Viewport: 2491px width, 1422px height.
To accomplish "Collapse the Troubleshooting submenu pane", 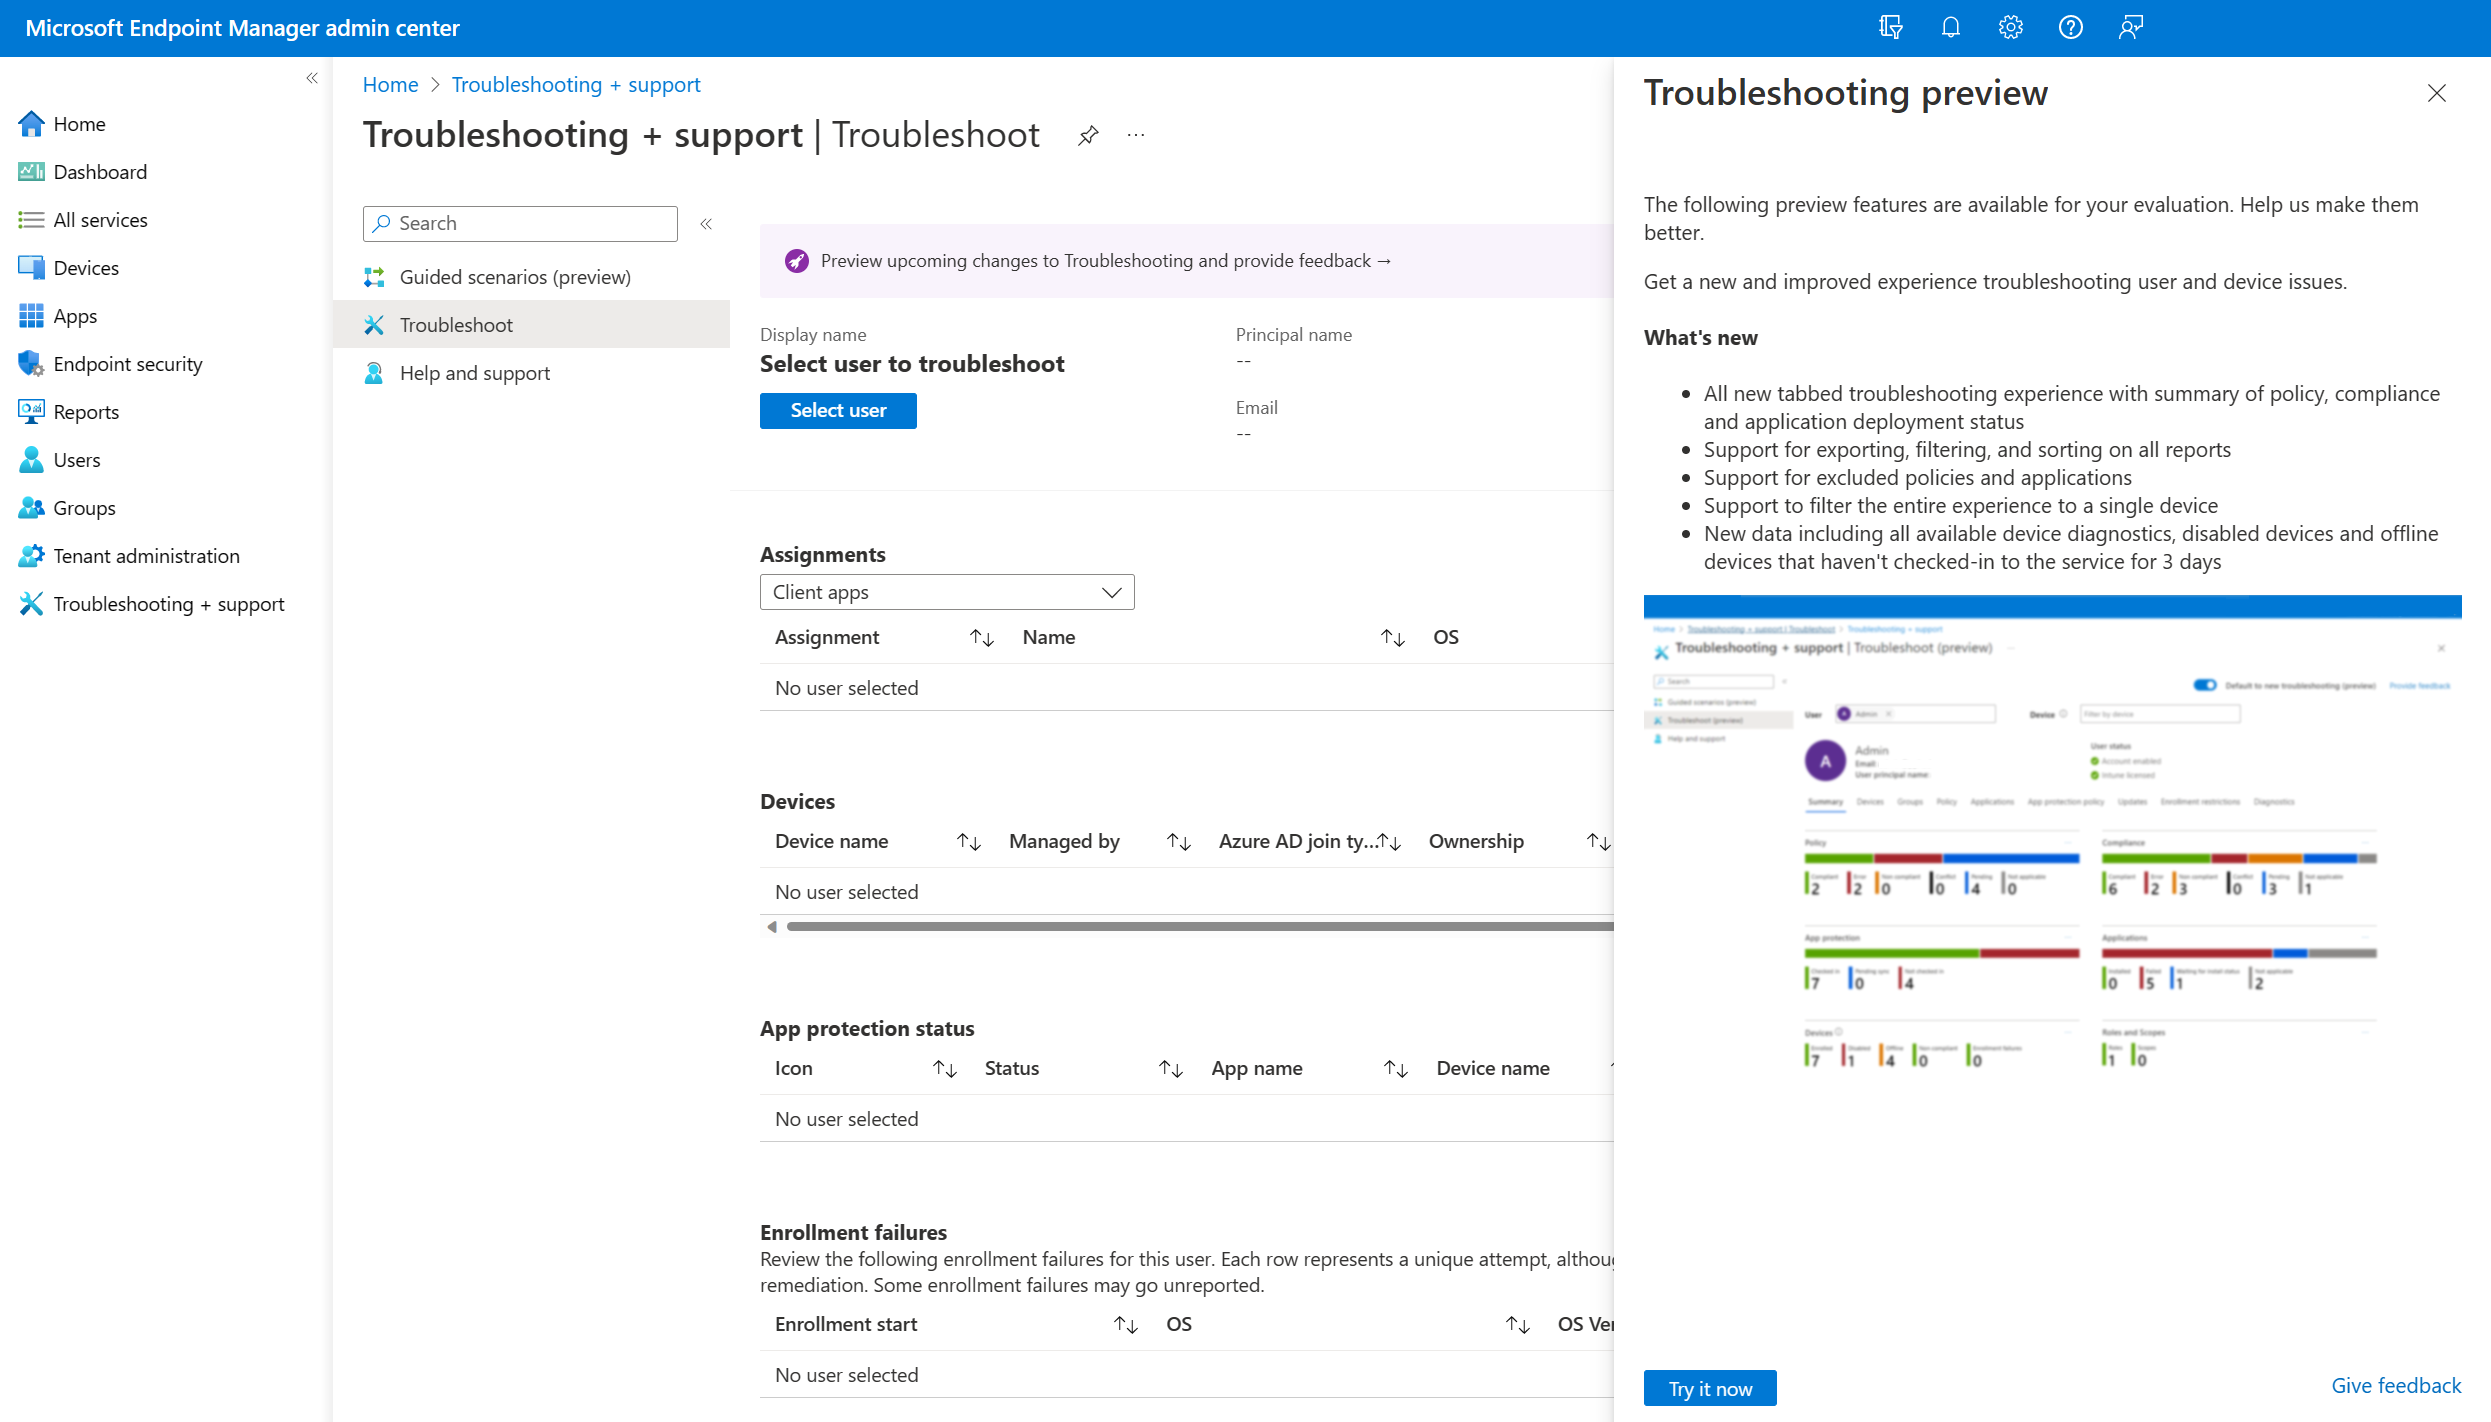I will point(706,224).
